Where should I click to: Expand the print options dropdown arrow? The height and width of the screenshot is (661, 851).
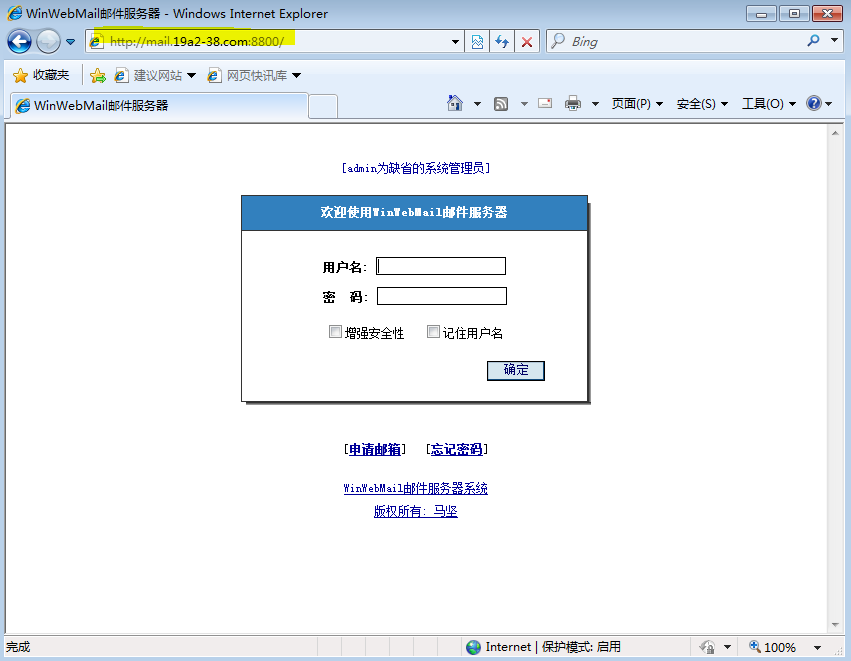(x=595, y=104)
